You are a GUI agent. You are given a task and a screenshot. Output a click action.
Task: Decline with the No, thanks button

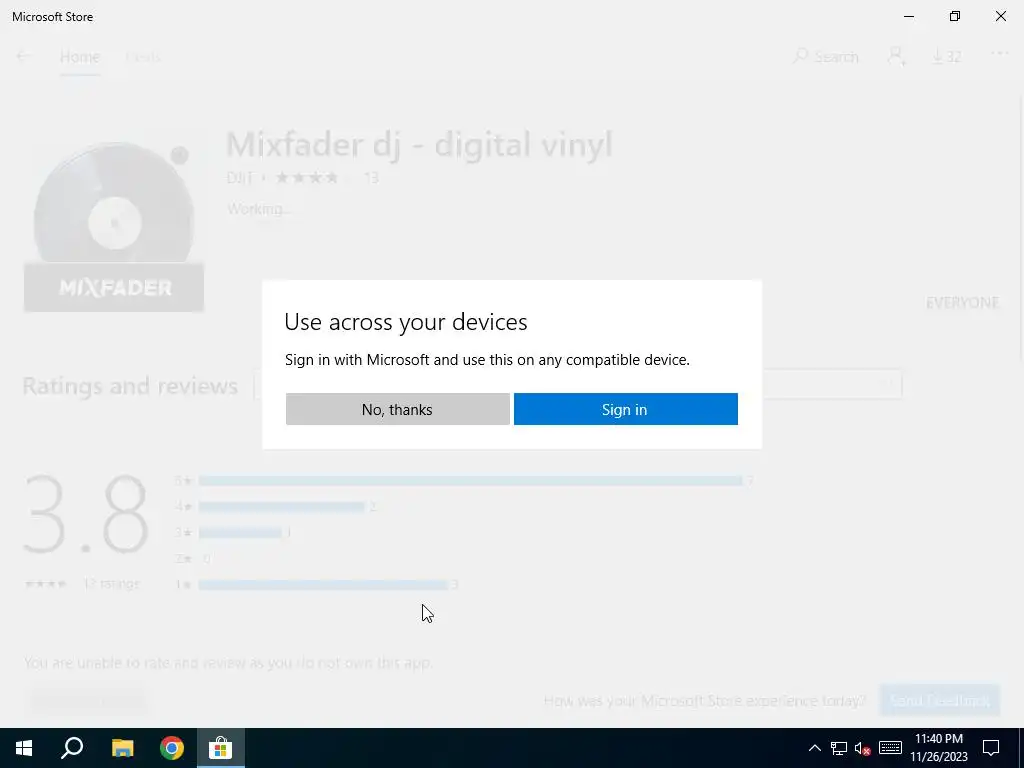398,409
